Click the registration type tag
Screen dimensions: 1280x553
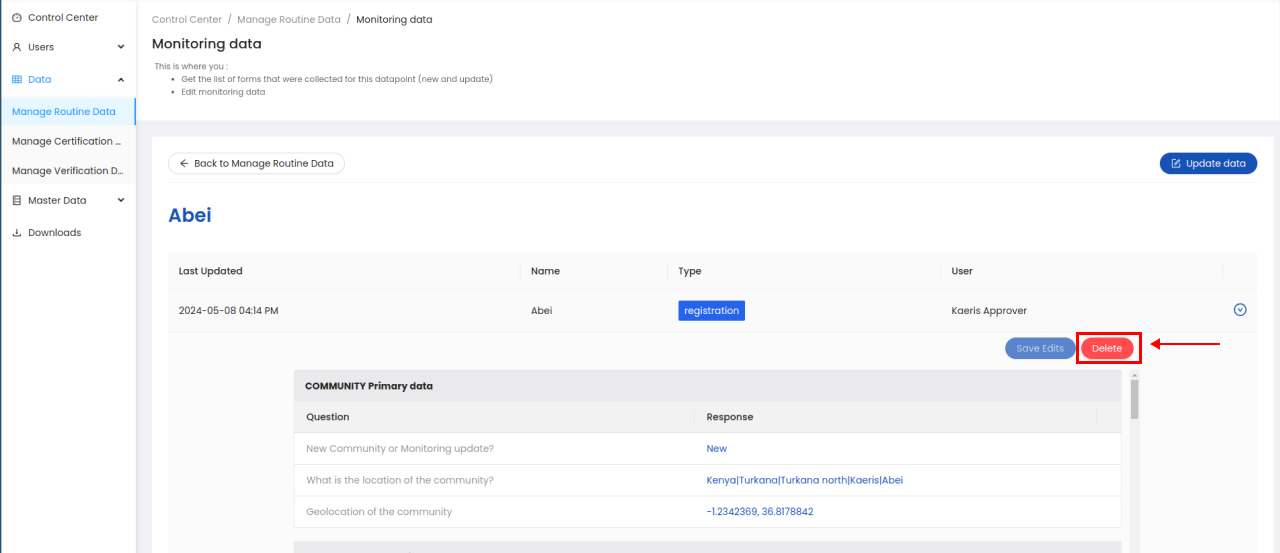click(x=711, y=311)
